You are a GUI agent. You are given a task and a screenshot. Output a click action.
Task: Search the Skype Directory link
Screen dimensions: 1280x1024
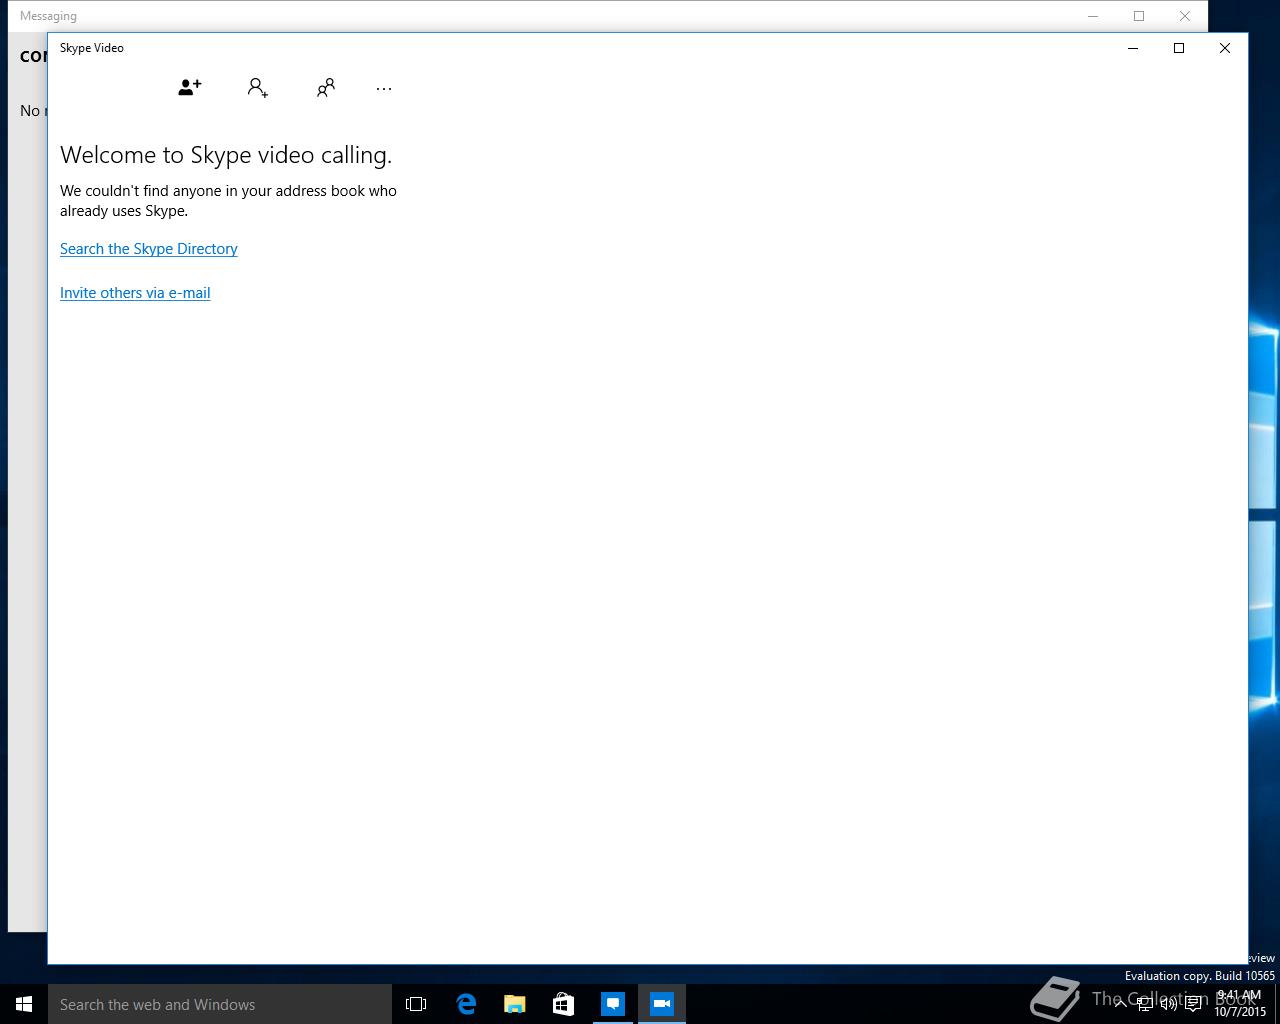[149, 249]
